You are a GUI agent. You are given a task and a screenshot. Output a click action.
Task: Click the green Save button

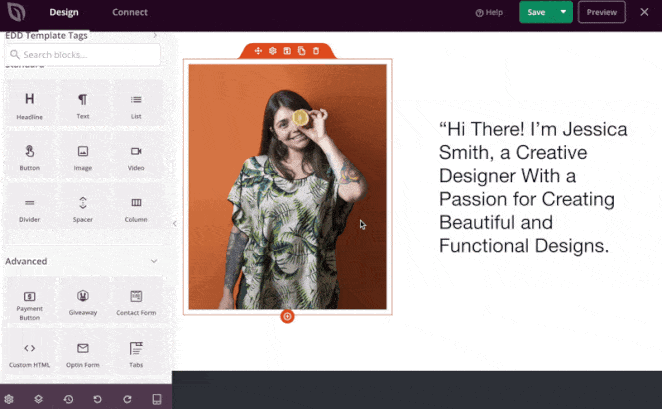537,12
